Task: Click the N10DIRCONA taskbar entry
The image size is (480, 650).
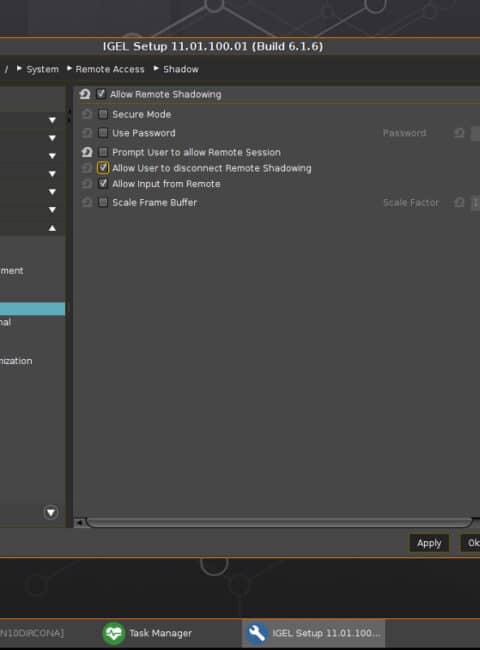Action: click(x=32, y=633)
